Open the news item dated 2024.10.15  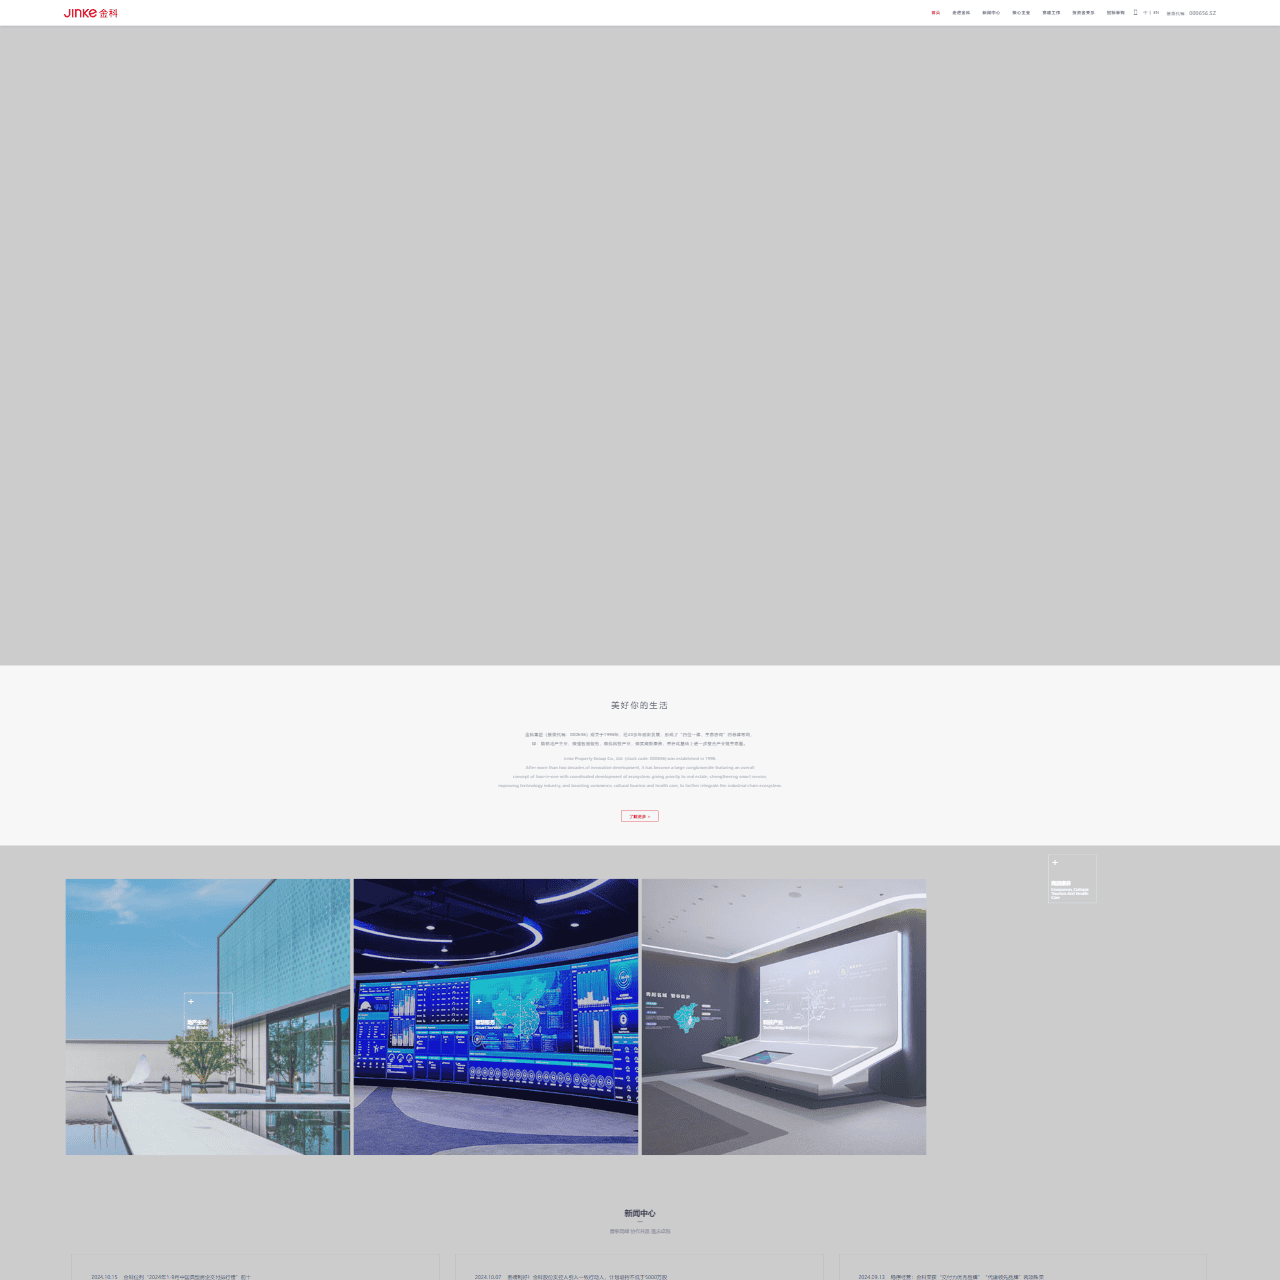255,1268
